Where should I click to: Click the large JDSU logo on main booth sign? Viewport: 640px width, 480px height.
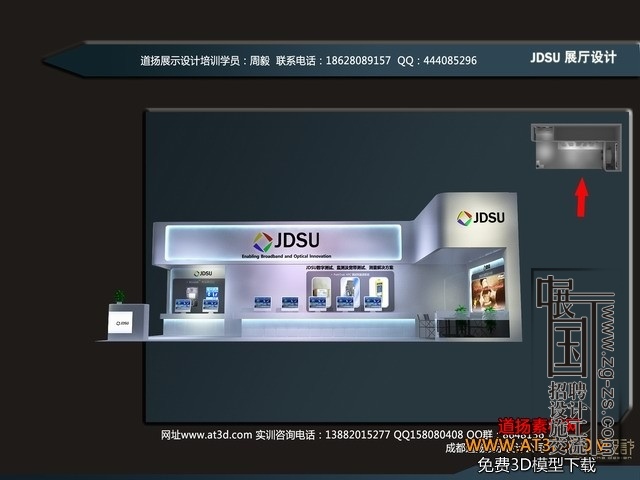286,241
